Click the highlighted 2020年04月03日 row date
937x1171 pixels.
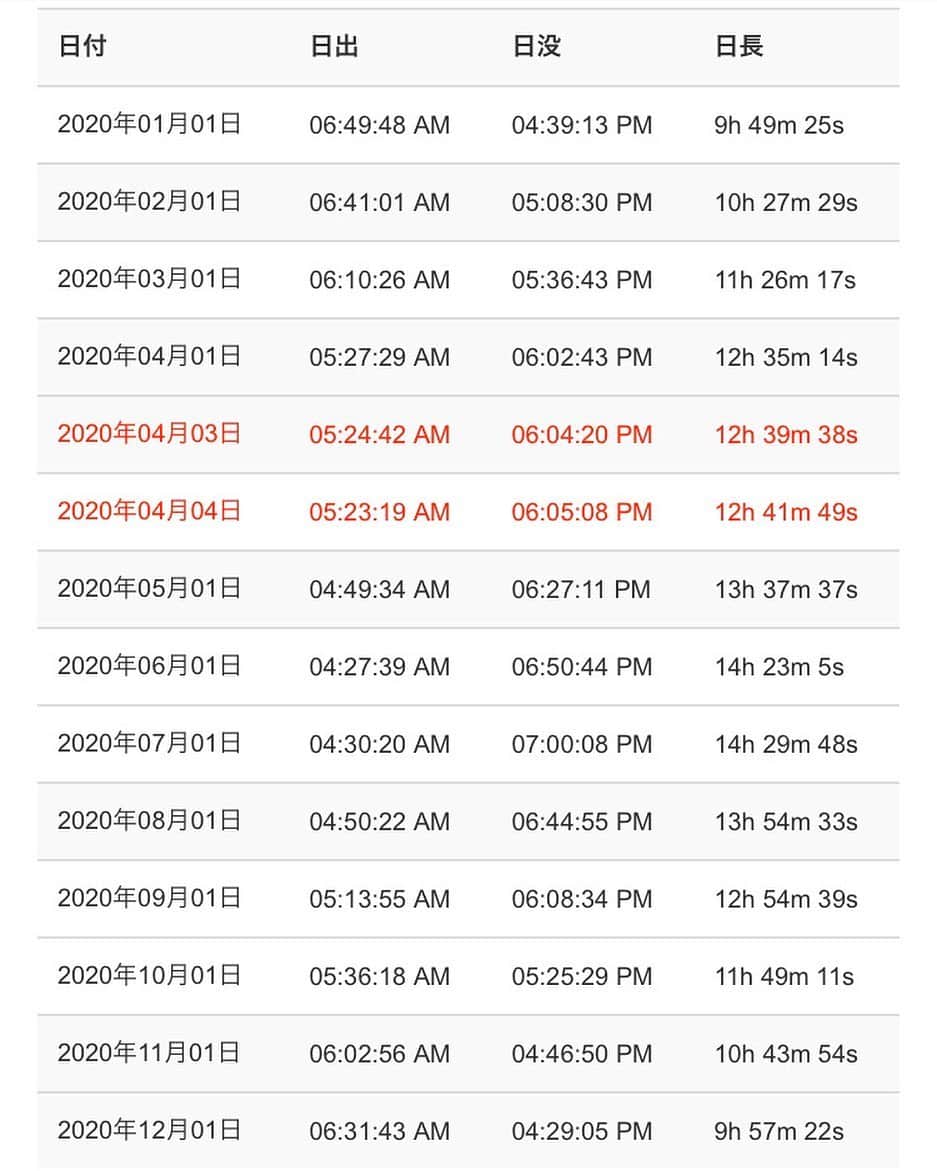pos(149,434)
